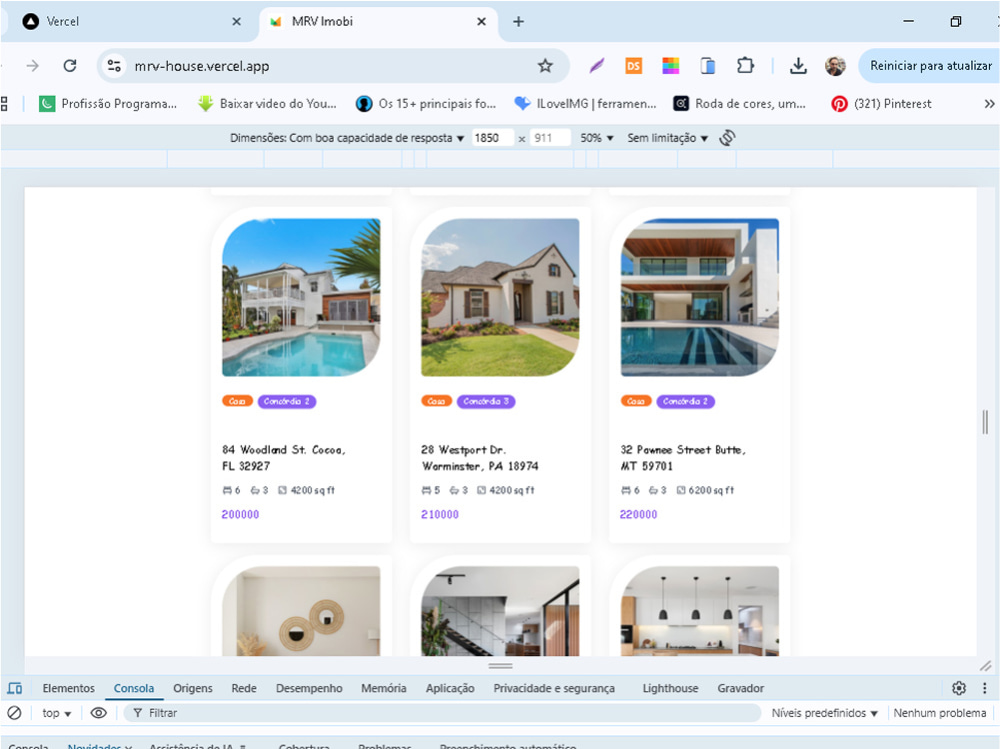
Task: Open site information icon in address bar
Action: click(114, 66)
